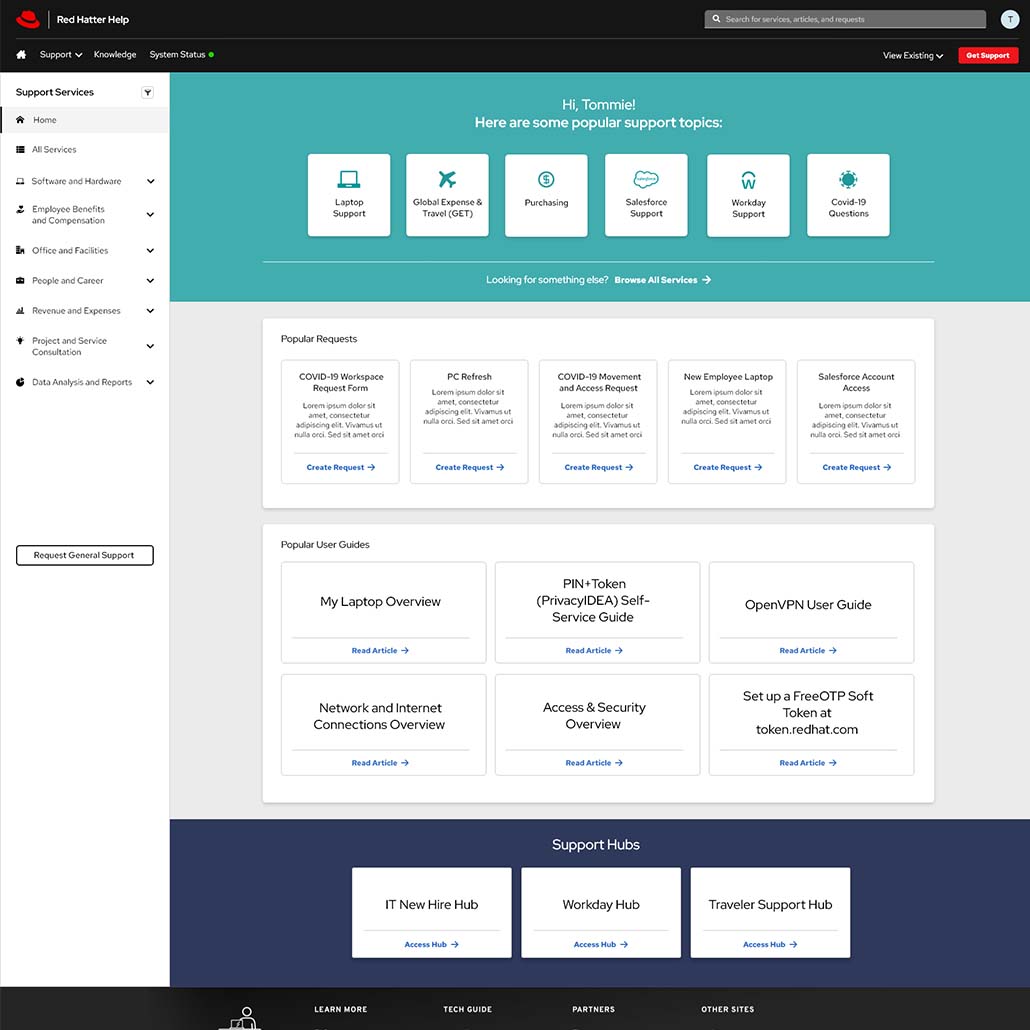
Task: Click the Data Analysis pie chart icon
Action: [20, 382]
